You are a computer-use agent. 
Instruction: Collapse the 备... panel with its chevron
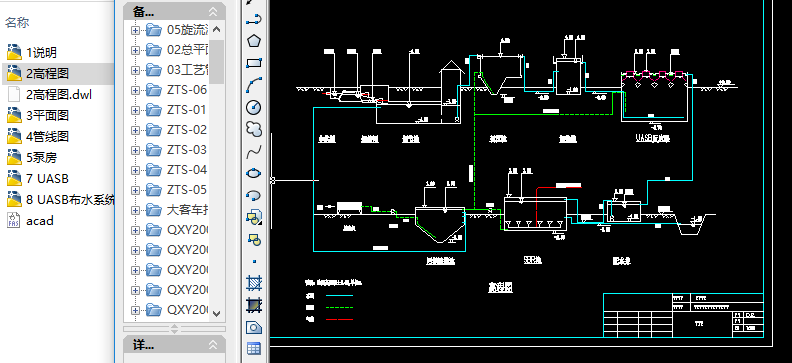213,11
